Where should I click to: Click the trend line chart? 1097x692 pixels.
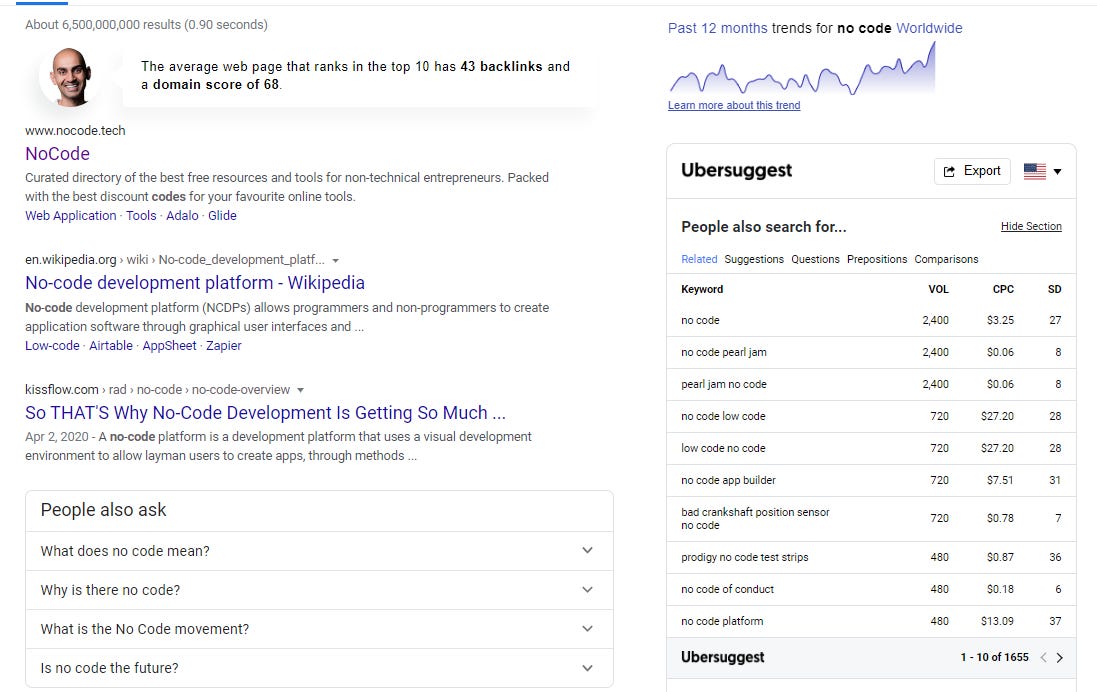[802, 69]
